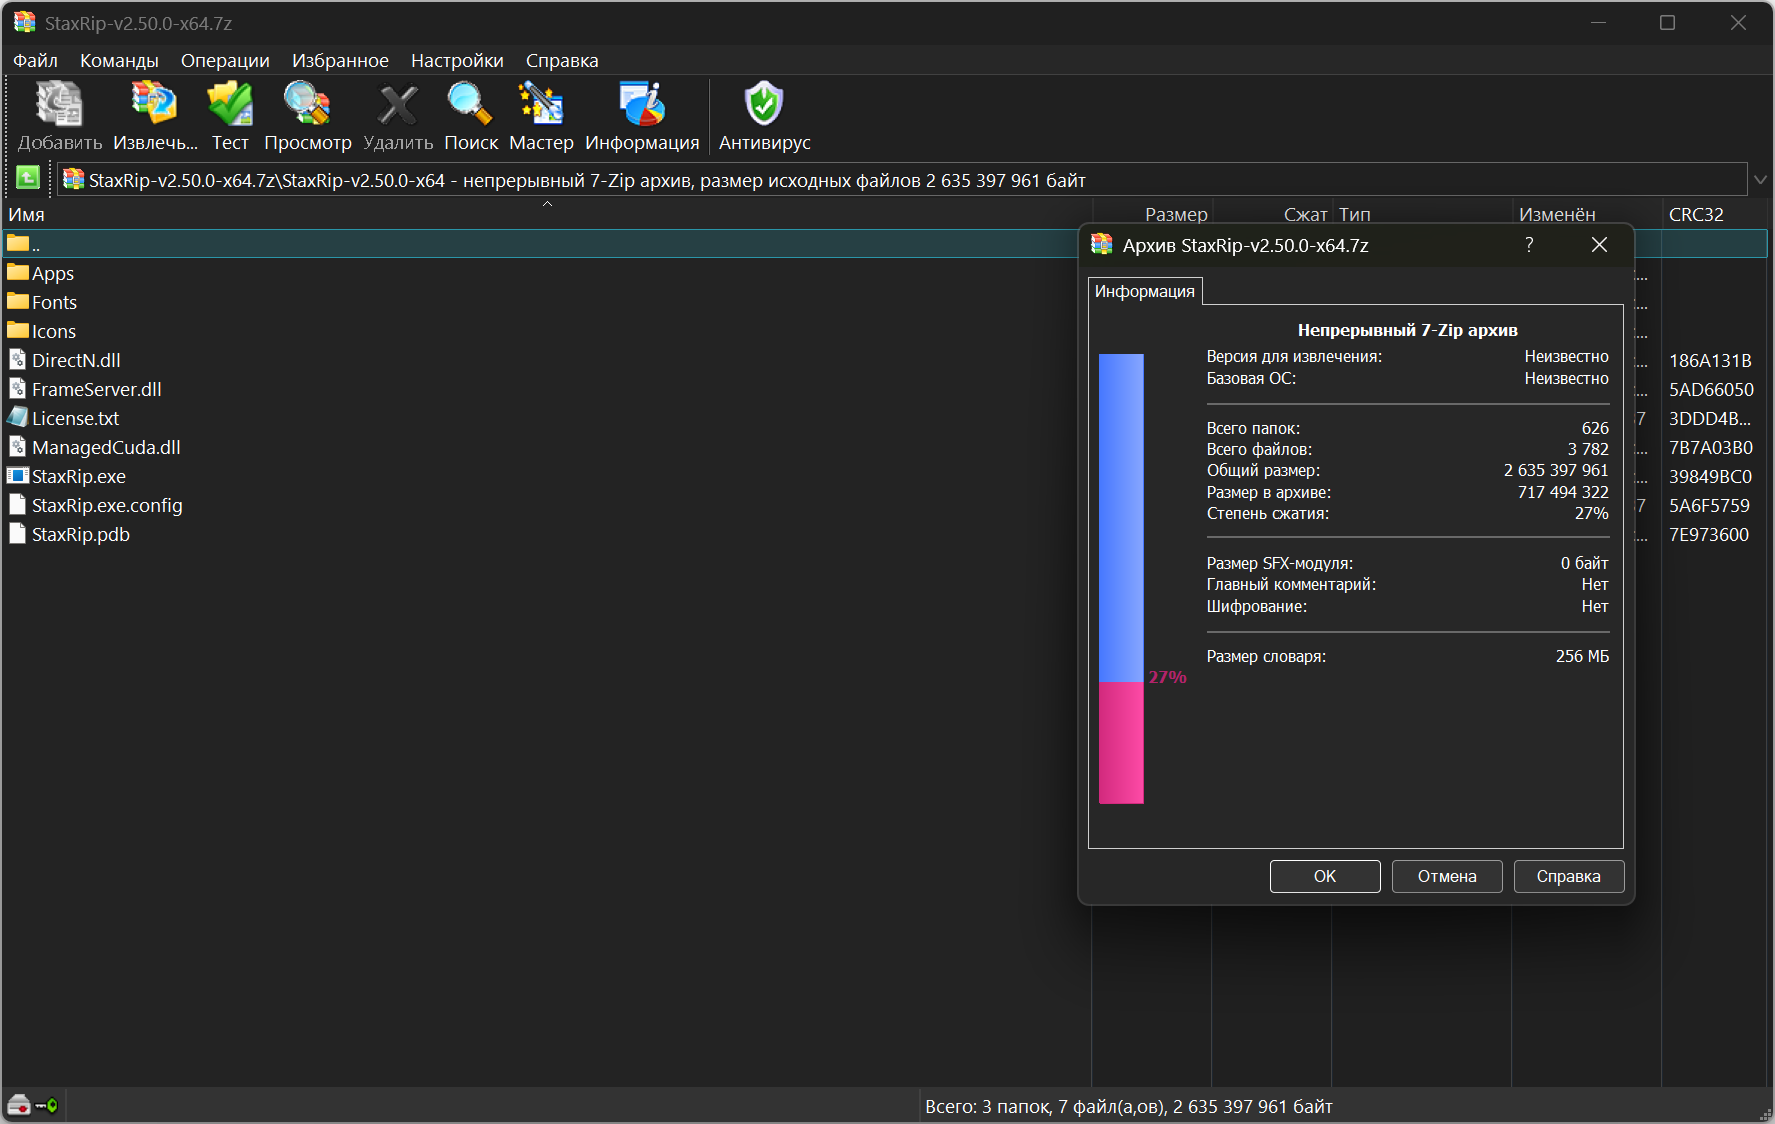1775x1124 pixels.
Task: Click the total folders value 626
Action: pos(1595,428)
